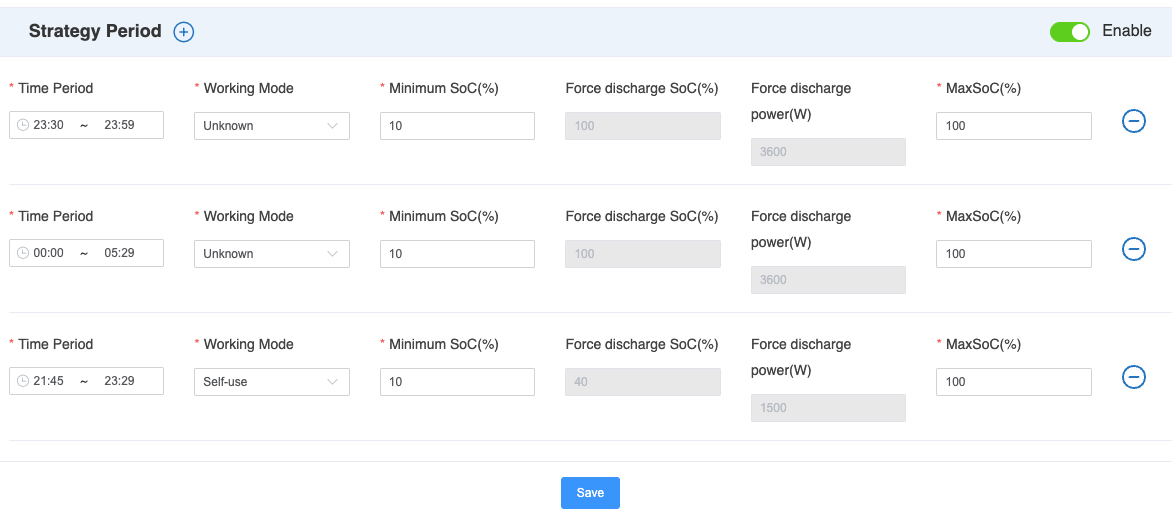1172x523 pixels.
Task: Click clock icon in 00:00 time period
Action: (x=23, y=254)
